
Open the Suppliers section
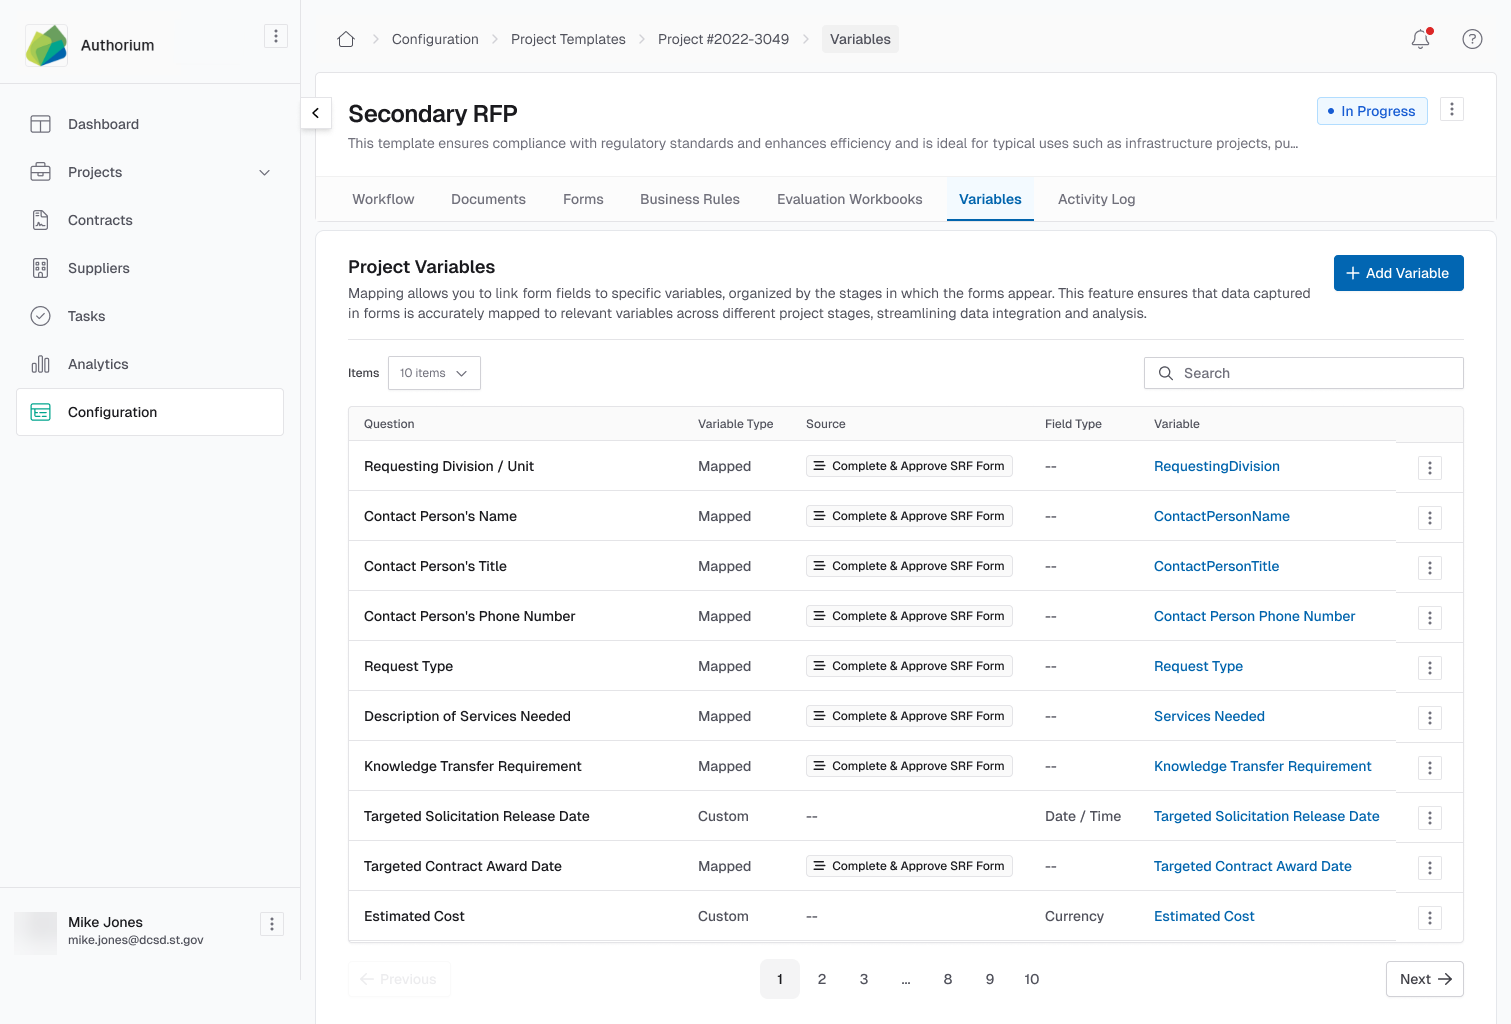98,268
